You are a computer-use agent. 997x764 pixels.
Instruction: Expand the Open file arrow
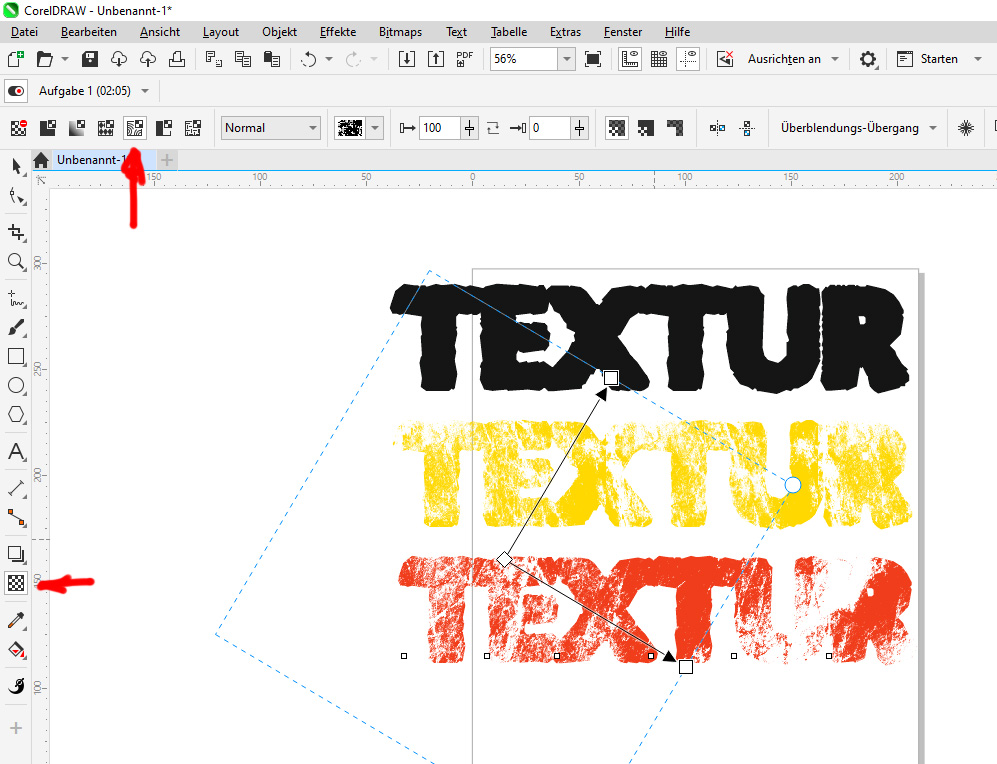pyautogui.click(x=65, y=59)
